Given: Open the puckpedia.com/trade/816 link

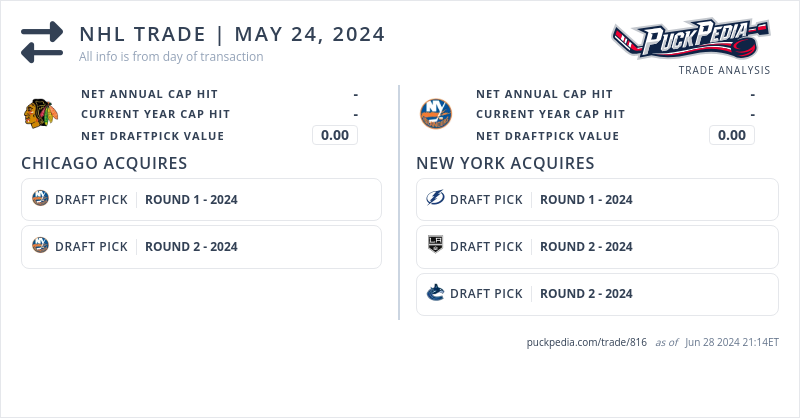Looking at the screenshot, I should point(587,342).
